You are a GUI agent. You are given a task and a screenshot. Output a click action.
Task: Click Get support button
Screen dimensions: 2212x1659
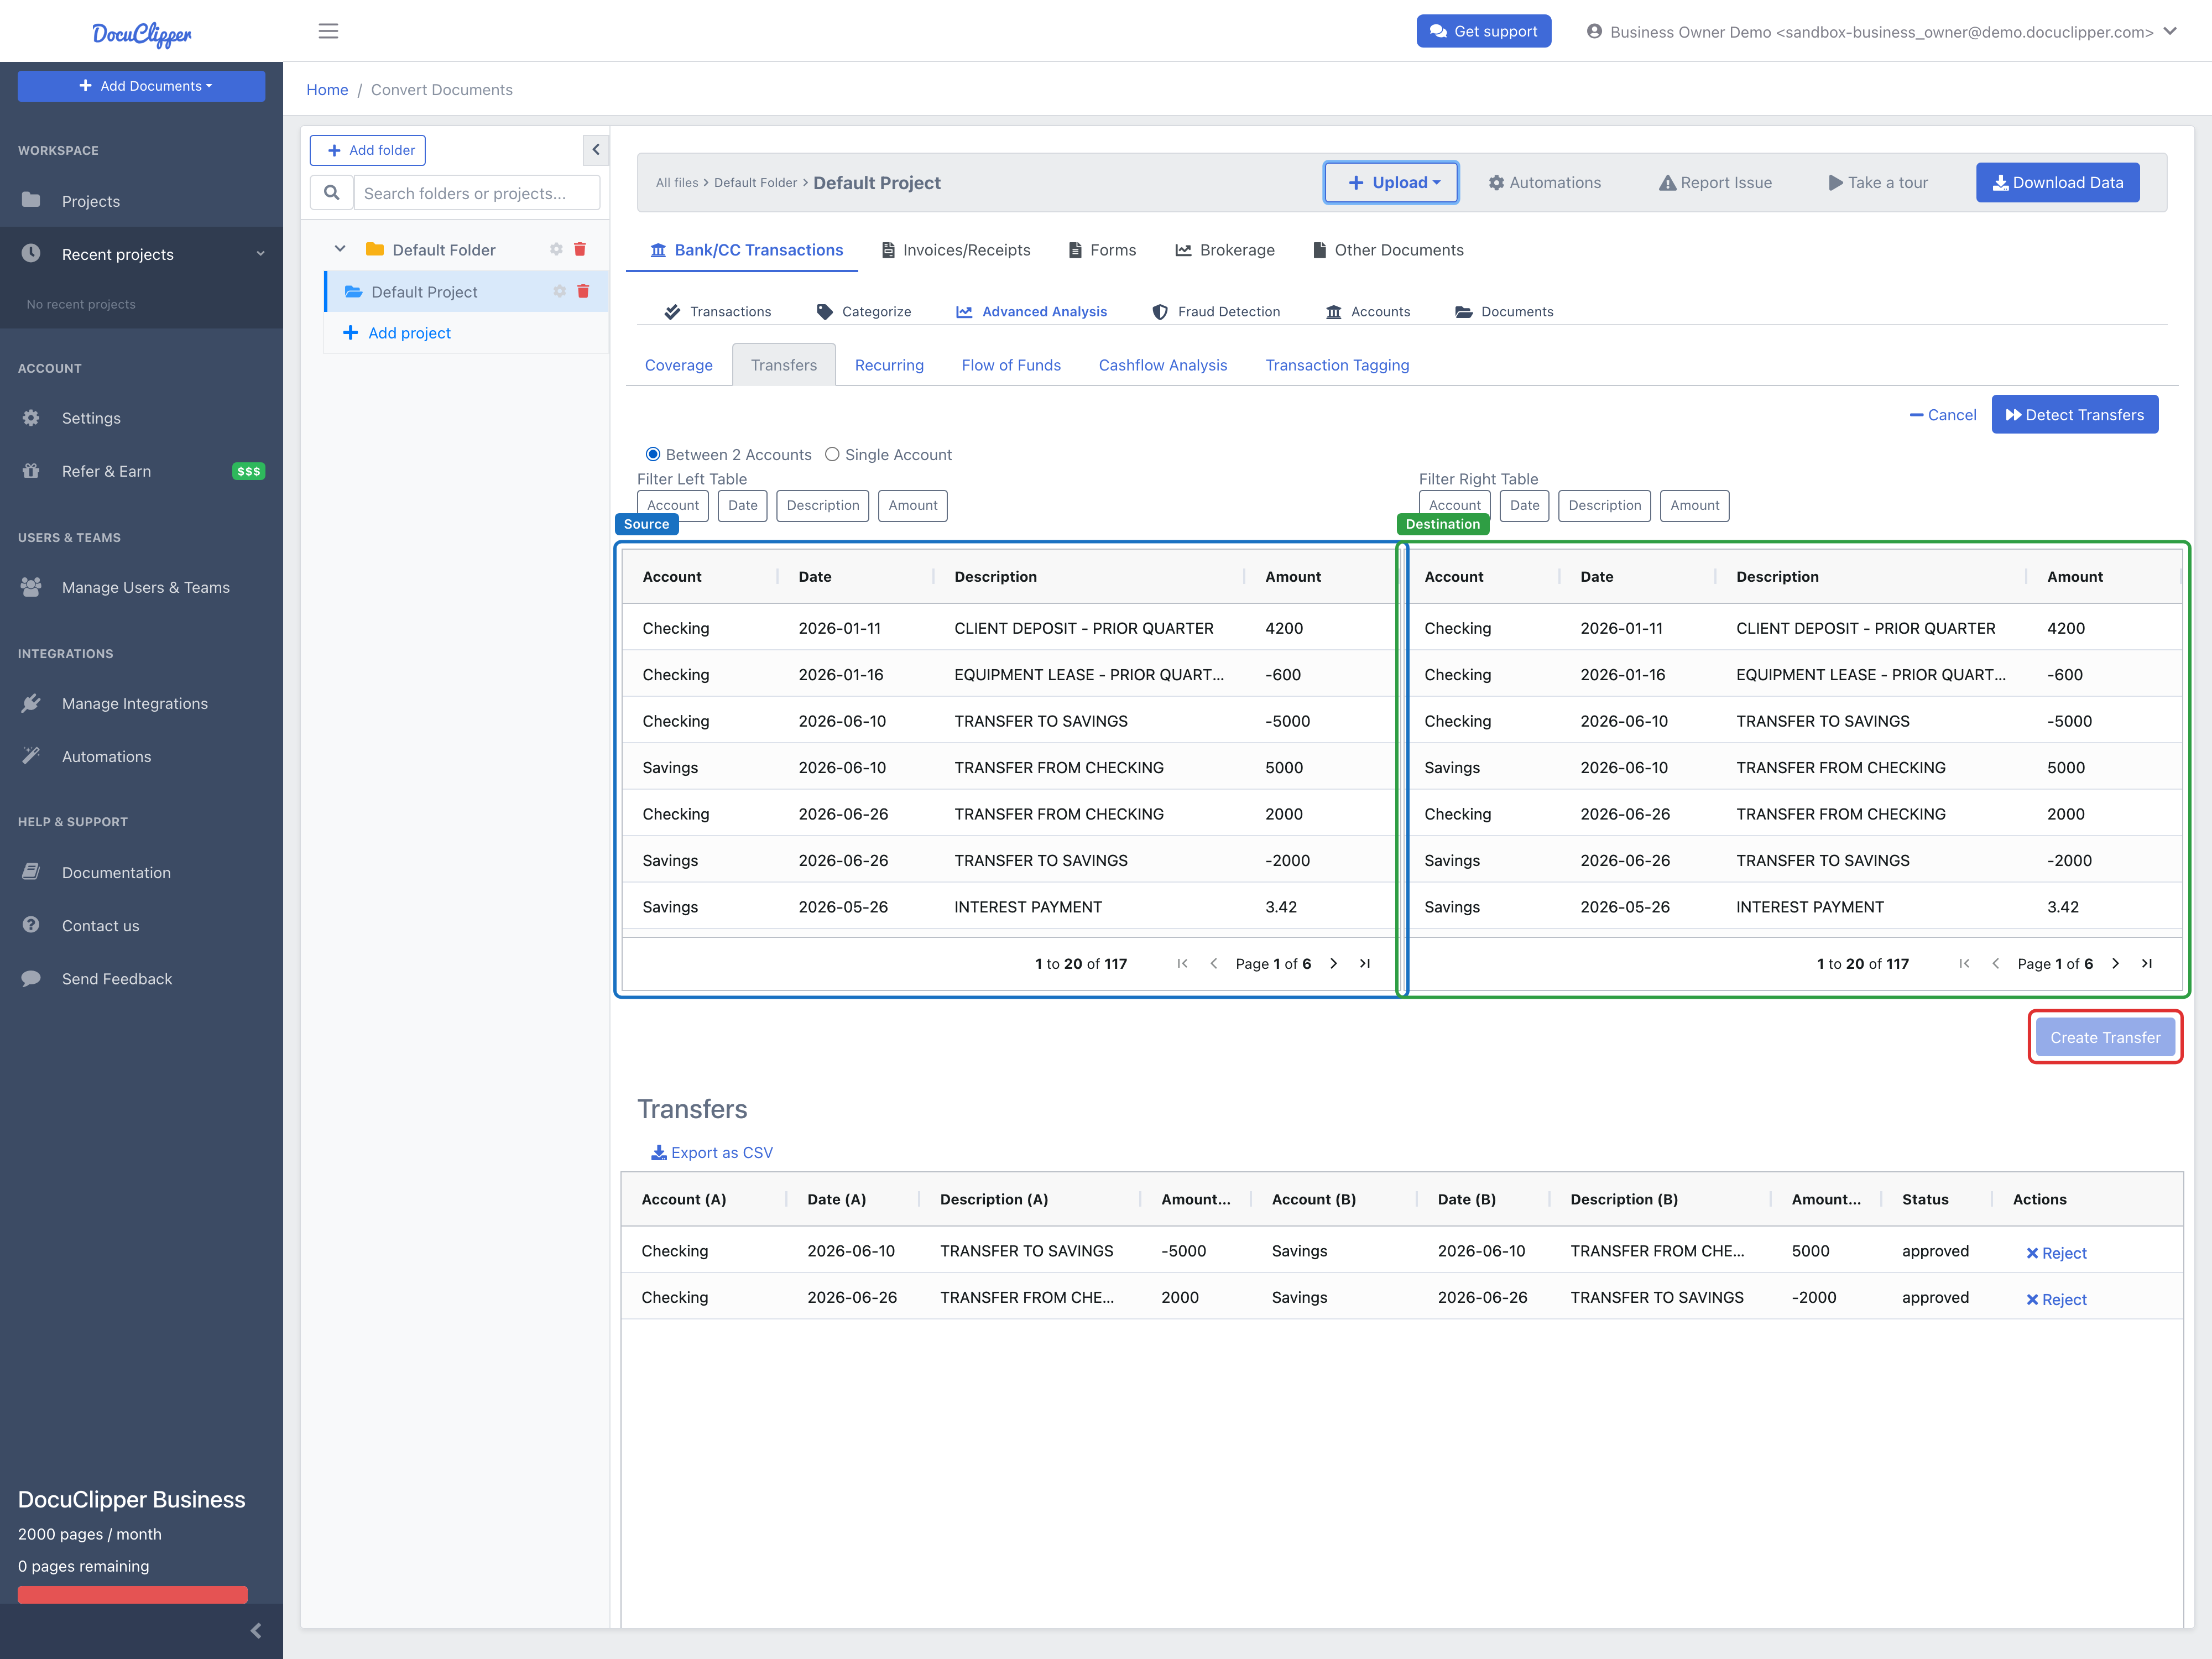pyautogui.click(x=1483, y=31)
